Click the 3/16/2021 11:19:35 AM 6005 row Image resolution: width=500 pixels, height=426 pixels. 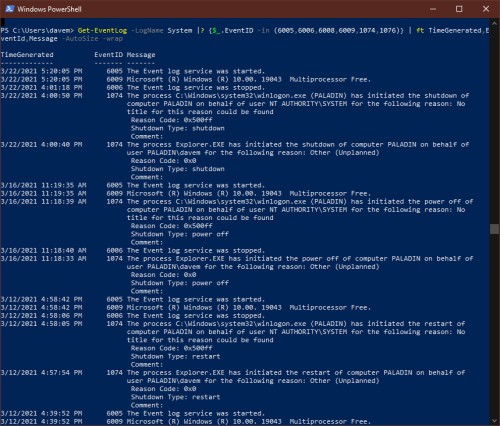(133, 185)
